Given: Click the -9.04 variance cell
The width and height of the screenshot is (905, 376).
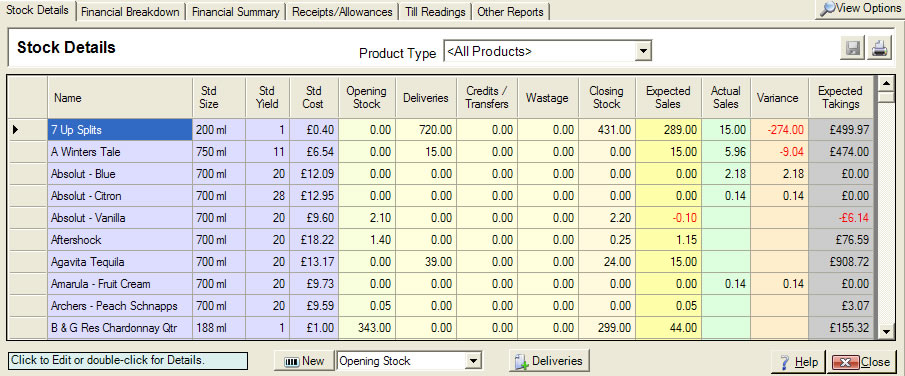Looking at the screenshot, I should click(x=780, y=152).
